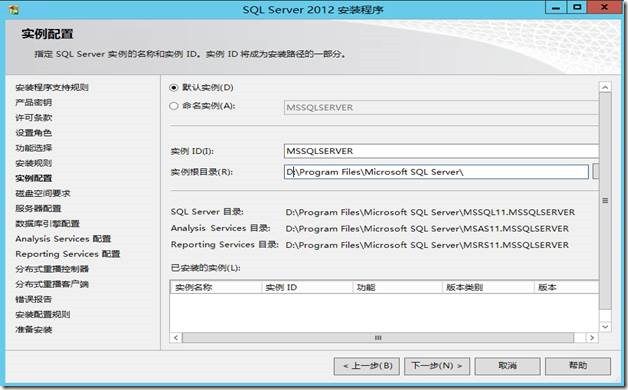Click vertical scrollbar up arrow
The width and height of the screenshot is (628, 390).
[x=605, y=87]
